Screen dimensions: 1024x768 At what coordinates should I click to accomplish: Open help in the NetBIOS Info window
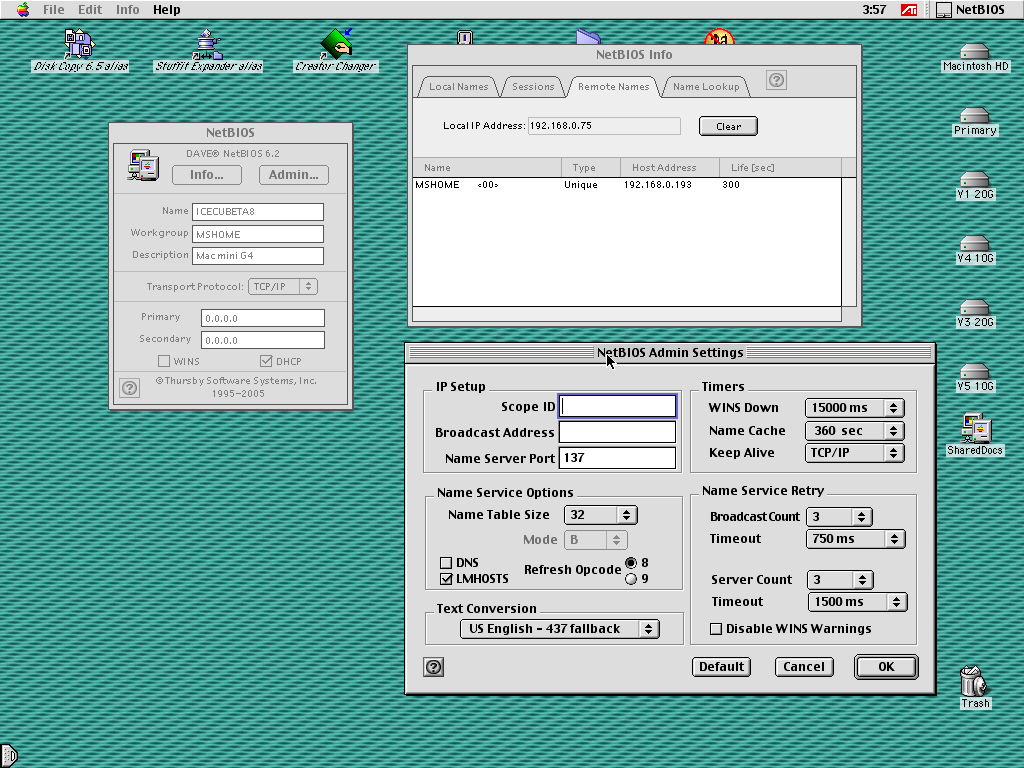(776, 80)
